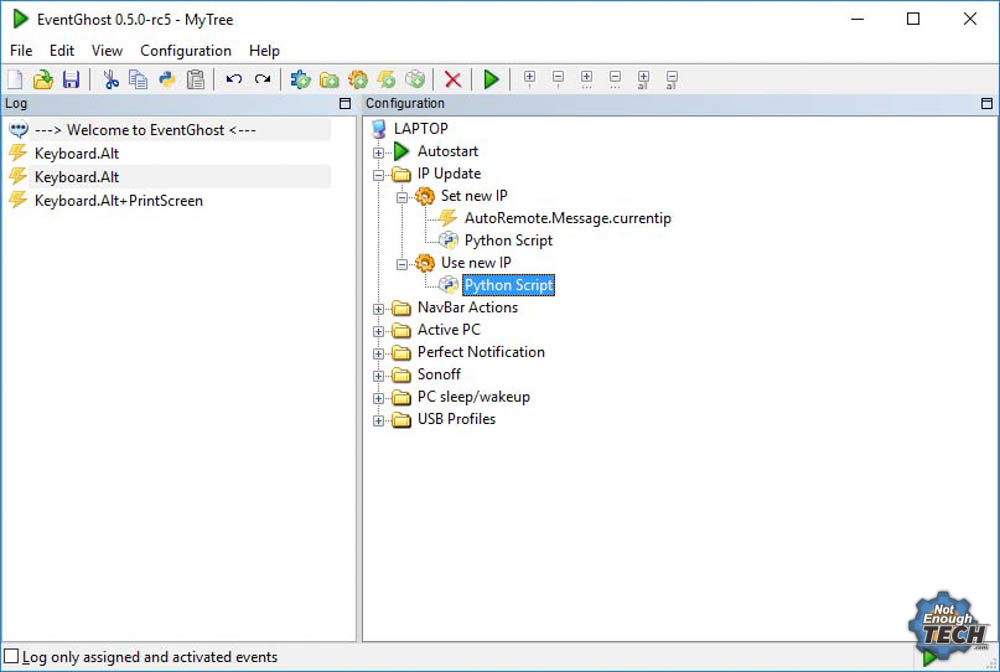Viewport: 1000px width, 672px height.
Task: Click the New document toolbar icon
Action: click(x=15, y=80)
